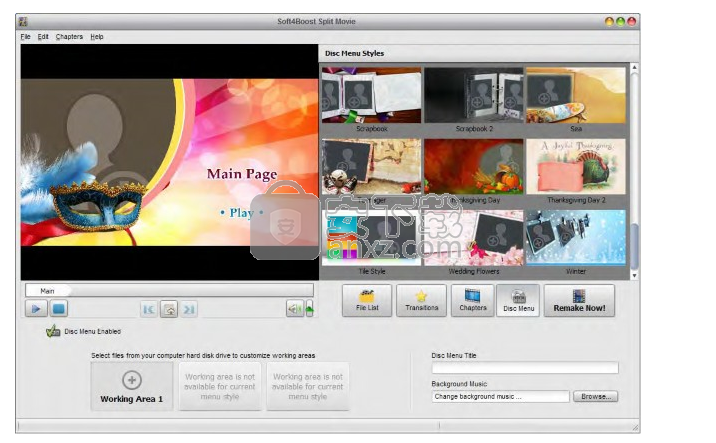Click the Play button under preview

click(34, 309)
